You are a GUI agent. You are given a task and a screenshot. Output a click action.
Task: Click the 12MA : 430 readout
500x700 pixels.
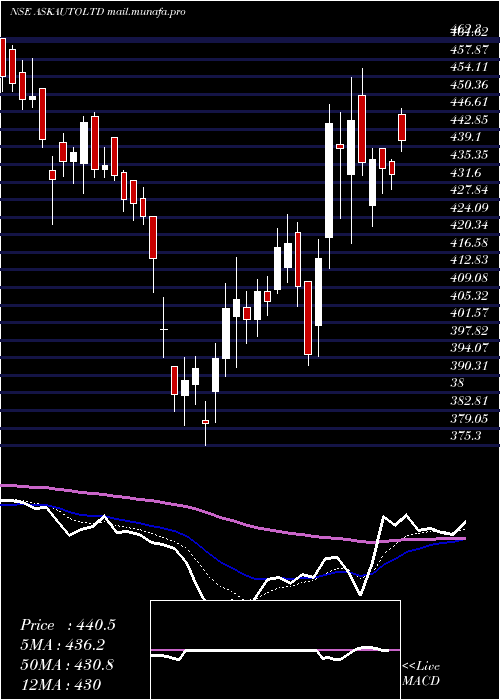coord(61,684)
